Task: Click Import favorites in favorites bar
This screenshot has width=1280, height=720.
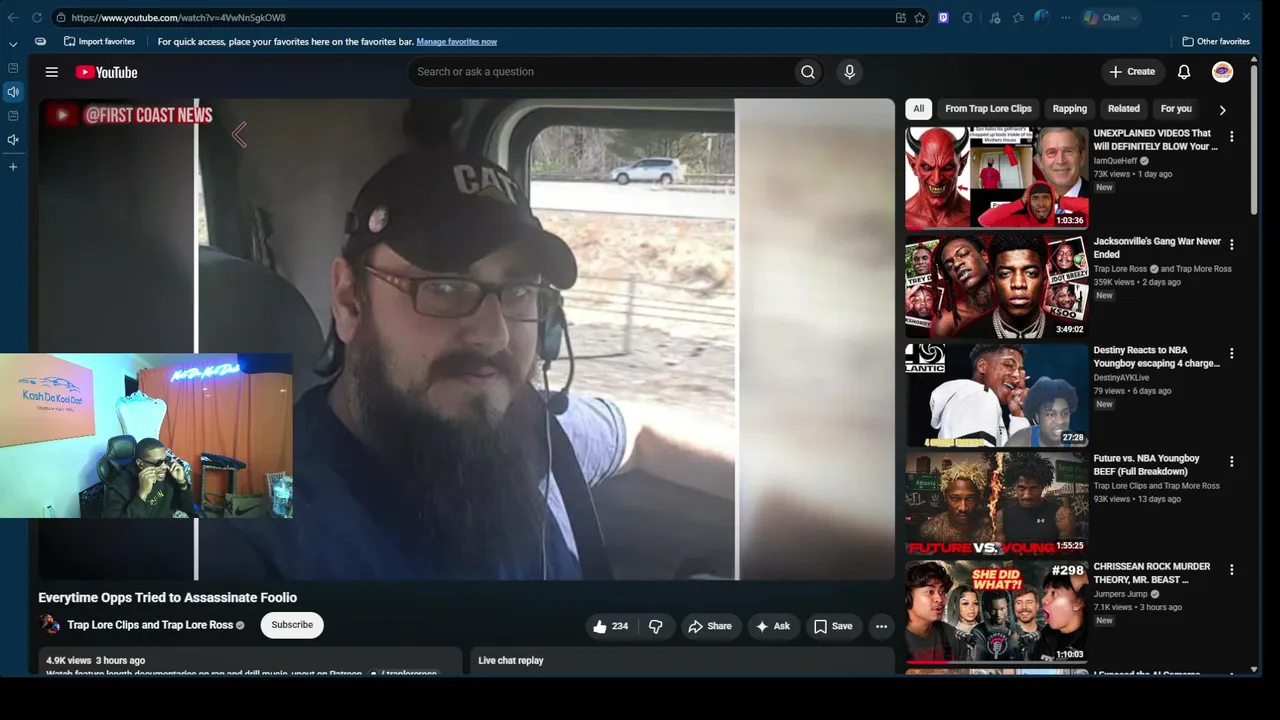Action: 99,42
